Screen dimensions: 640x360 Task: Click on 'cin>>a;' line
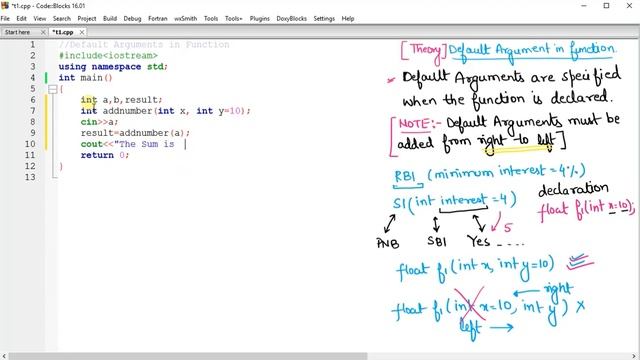point(99,122)
